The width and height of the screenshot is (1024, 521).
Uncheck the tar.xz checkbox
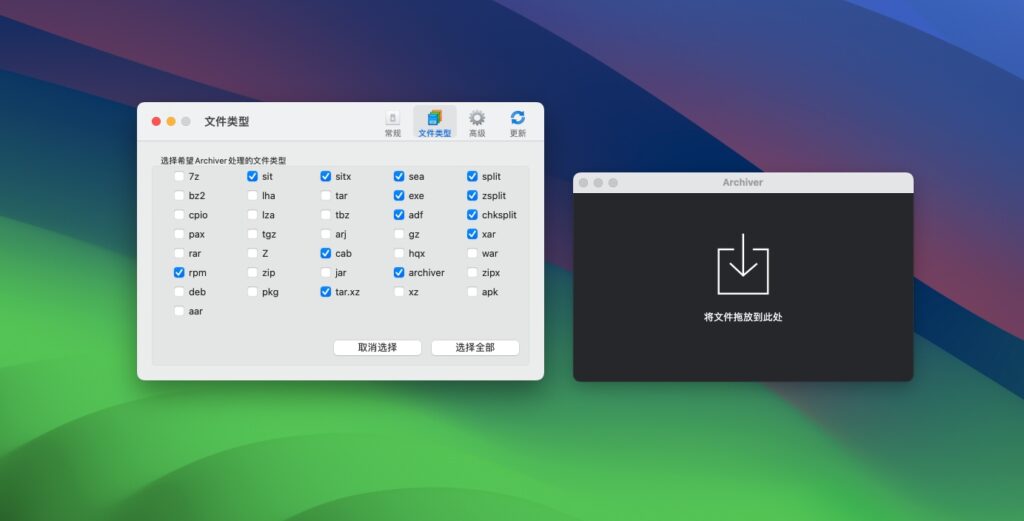325,292
